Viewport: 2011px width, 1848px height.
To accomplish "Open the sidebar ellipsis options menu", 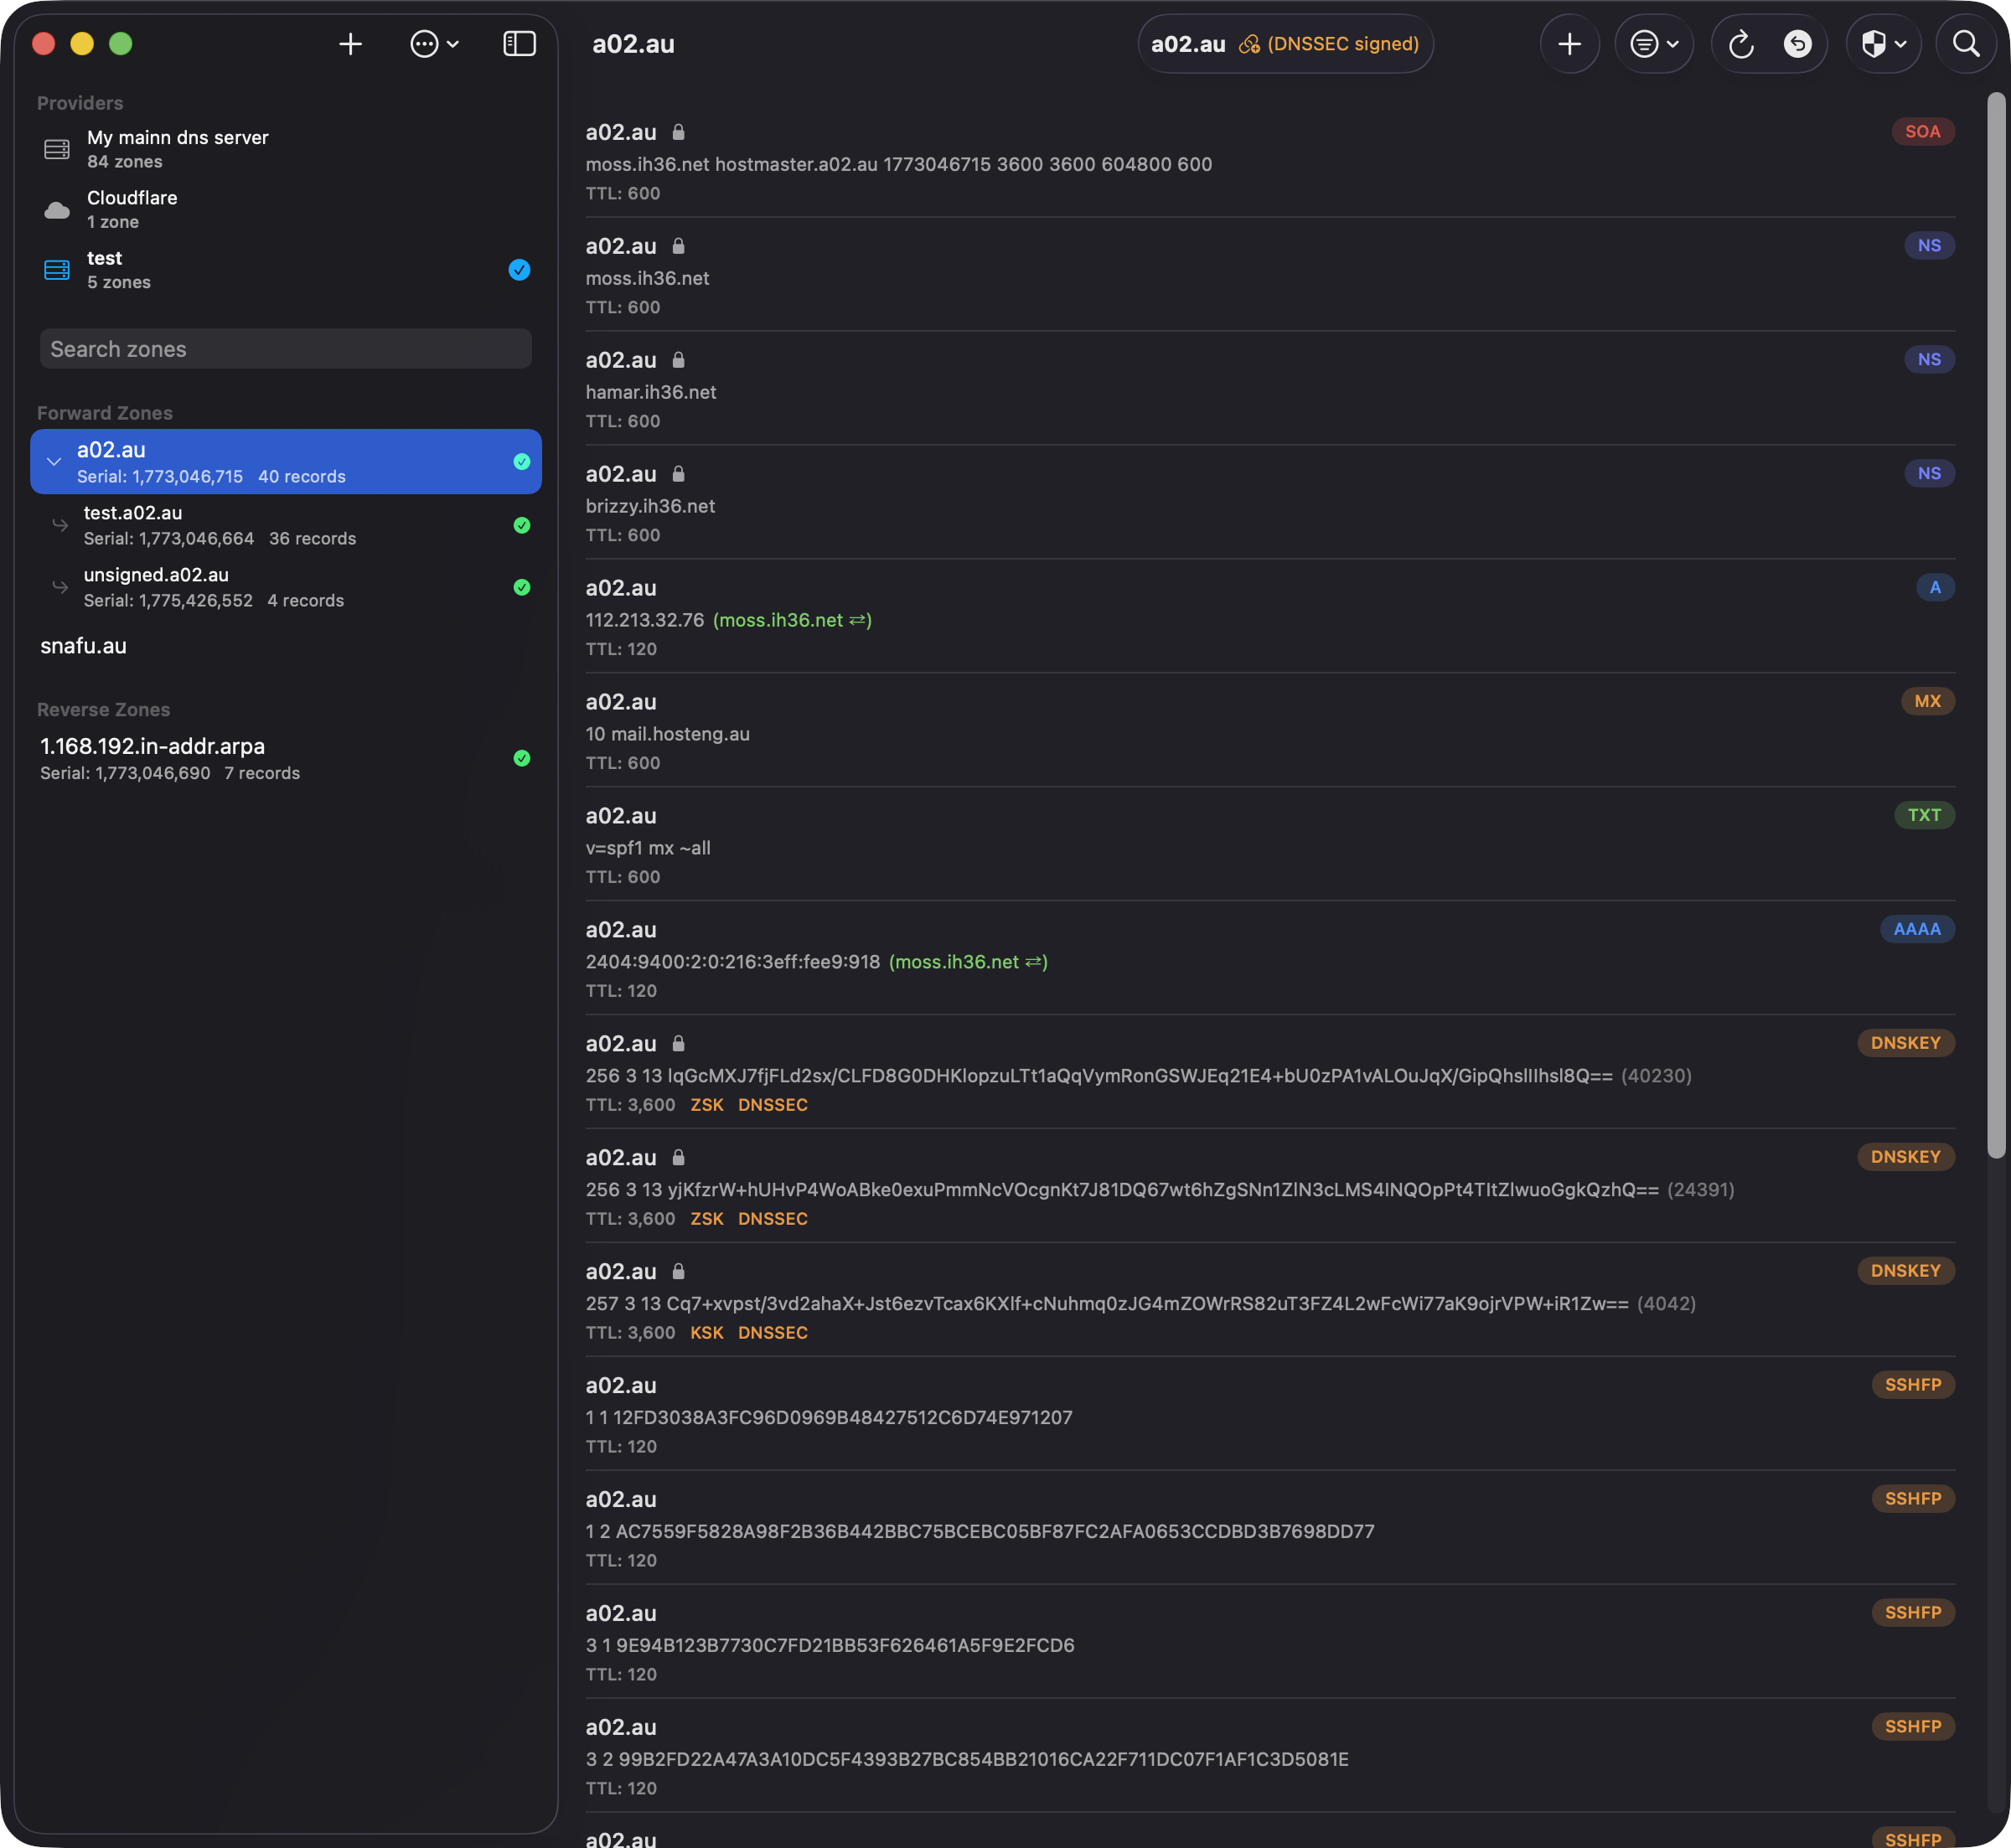I will click(434, 44).
